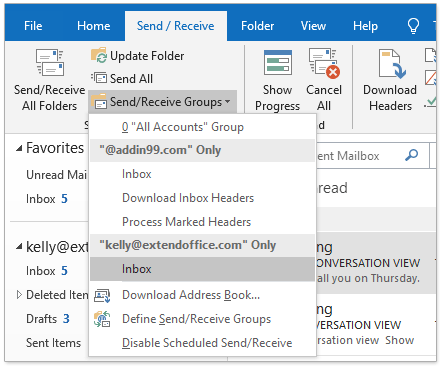Image resolution: width=440 pixels, height=366 pixels.
Task: Click the Cancel All icon
Action: click(x=324, y=63)
